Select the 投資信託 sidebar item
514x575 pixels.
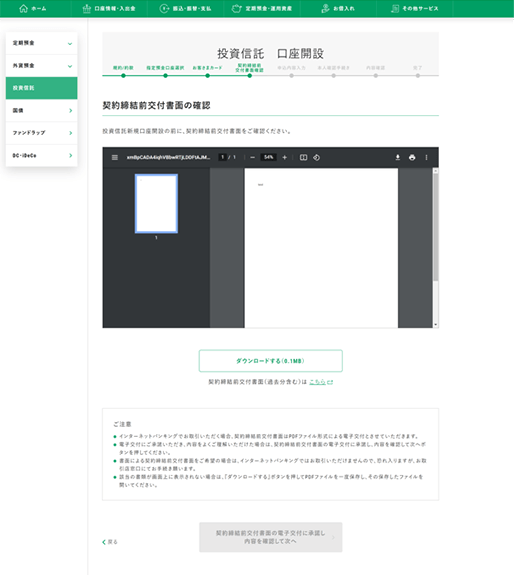(x=41, y=88)
